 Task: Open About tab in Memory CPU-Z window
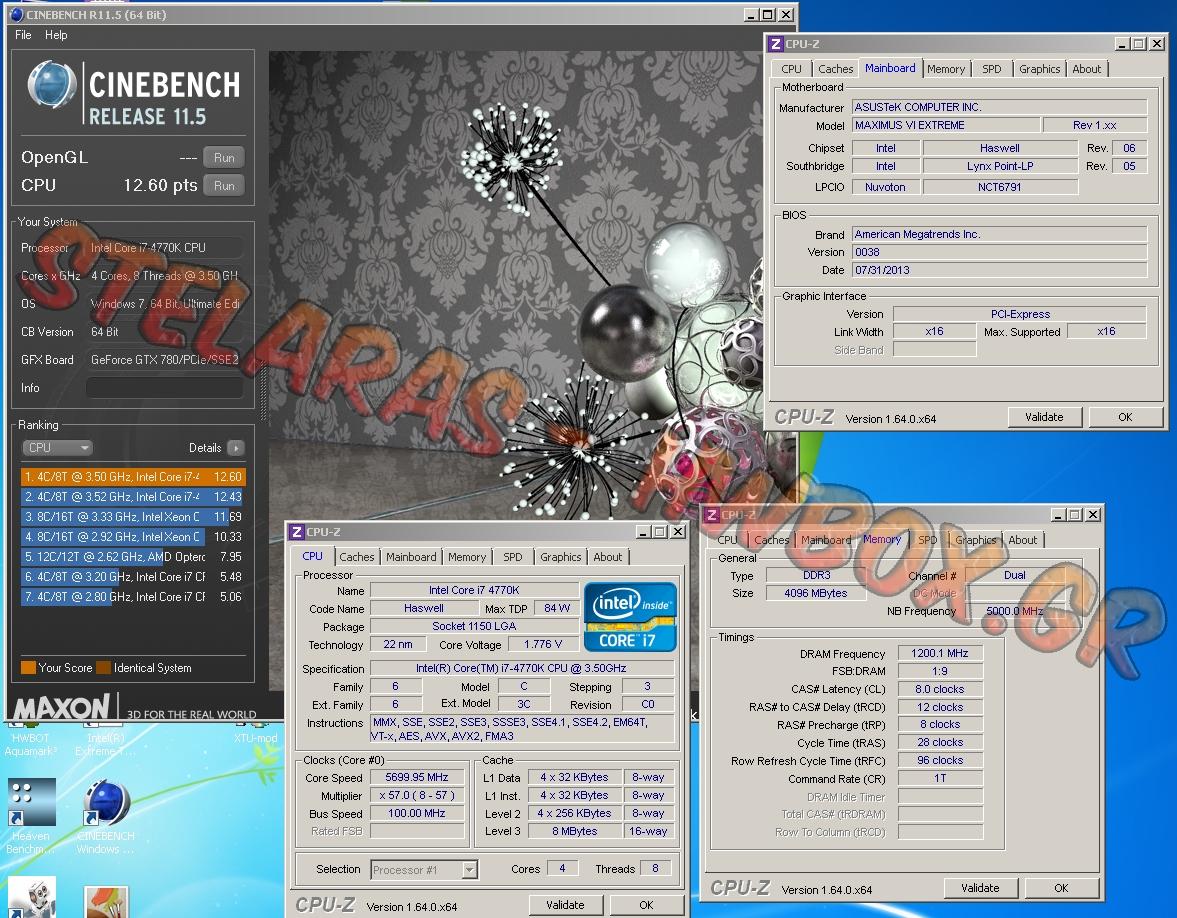[1022, 540]
